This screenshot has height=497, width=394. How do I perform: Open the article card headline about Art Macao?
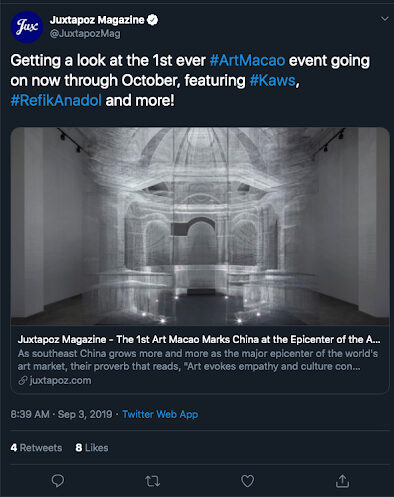coord(199,339)
